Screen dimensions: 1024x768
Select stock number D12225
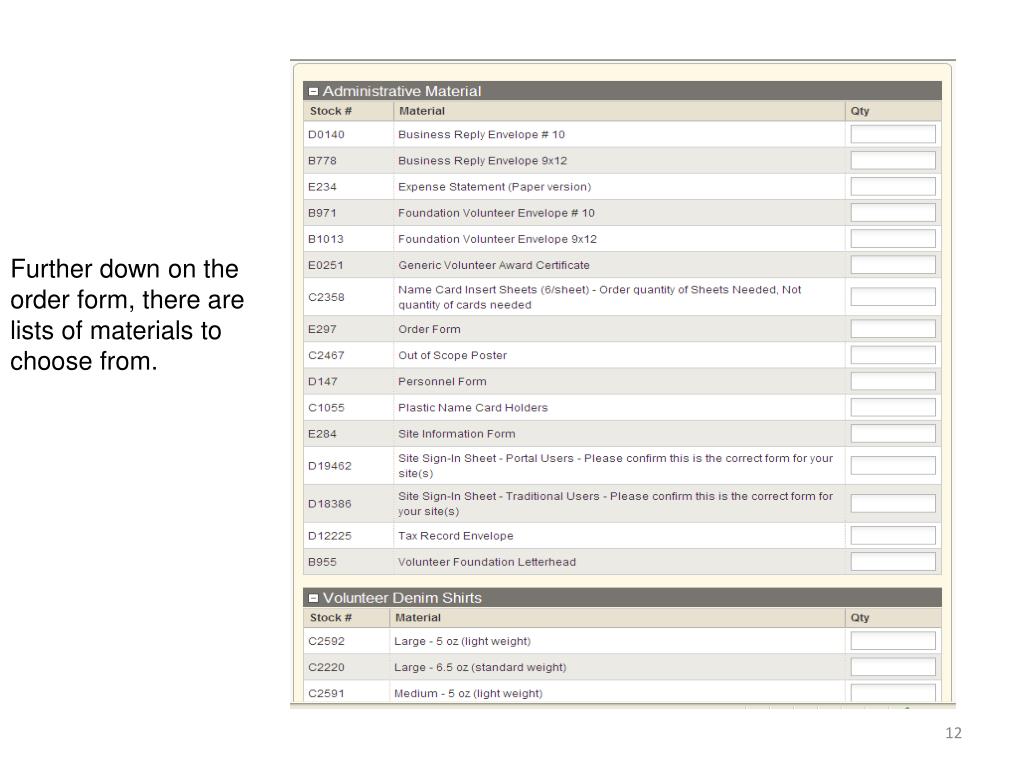coord(330,536)
